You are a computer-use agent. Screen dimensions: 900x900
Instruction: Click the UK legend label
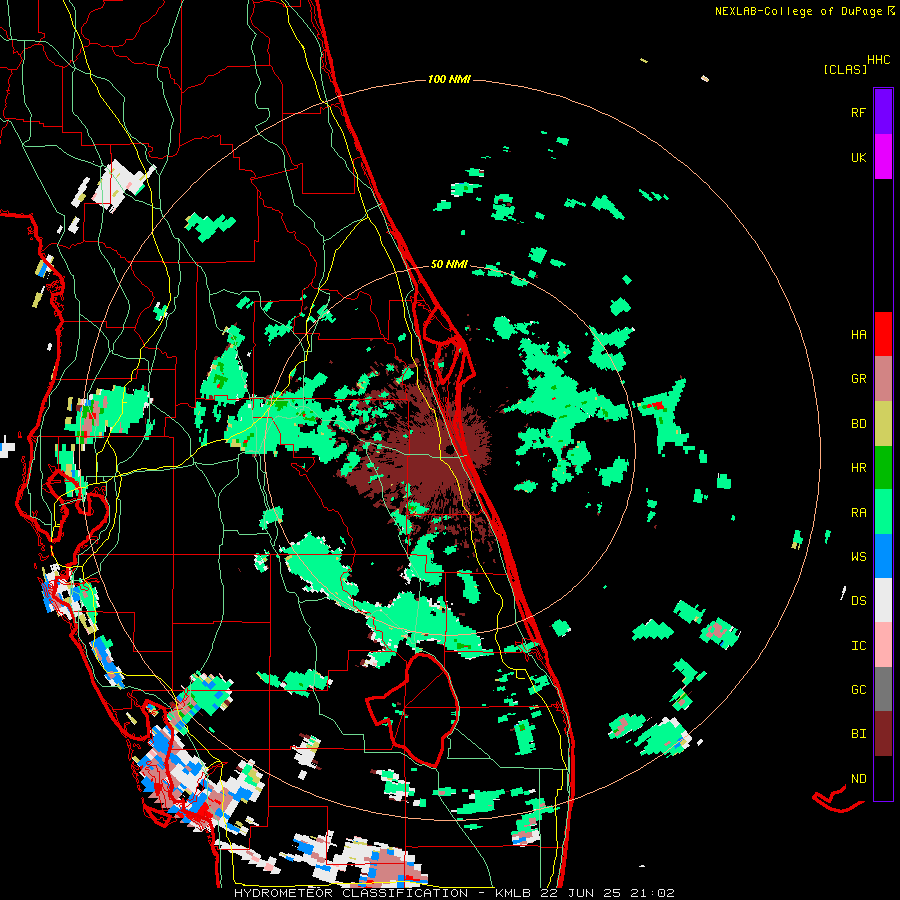[859, 157]
